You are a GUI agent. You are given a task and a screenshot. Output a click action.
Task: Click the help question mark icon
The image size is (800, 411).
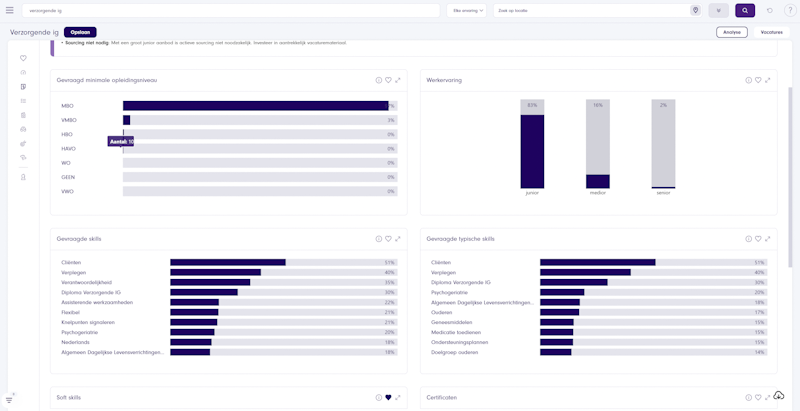pyautogui.click(x=789, y=10)
